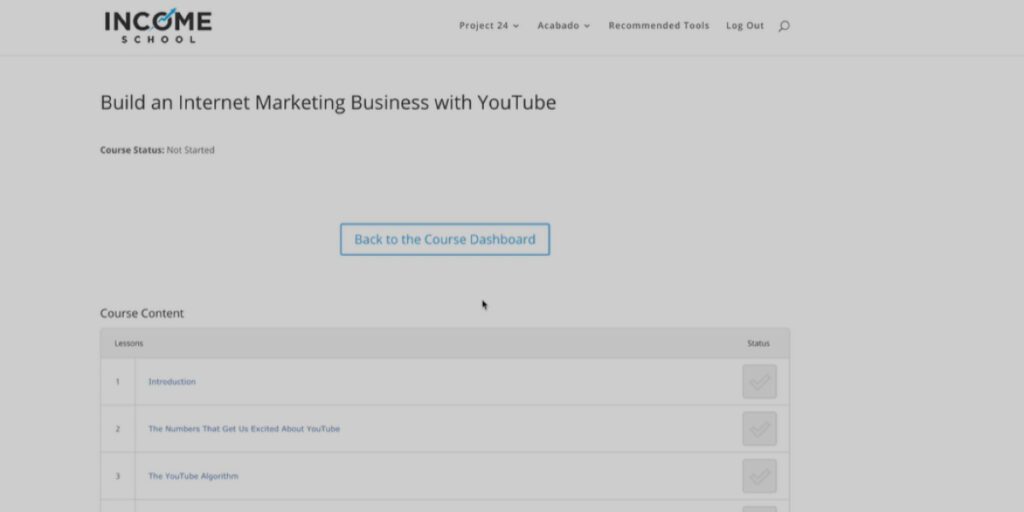Image resolution: width=1024 pixels, height=512 pixels.
Task: Click lesson number 1 cell
Action: (x=118, y=381)
